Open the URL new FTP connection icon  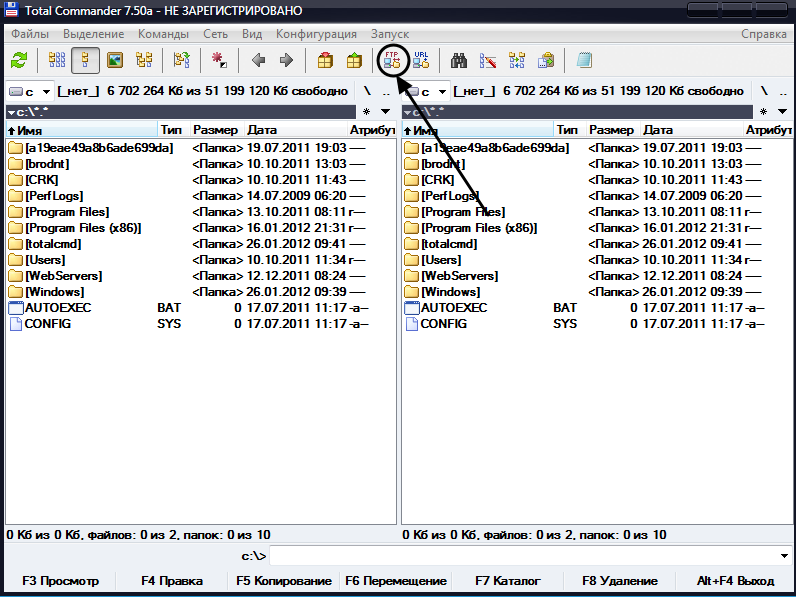click(421, 60)
